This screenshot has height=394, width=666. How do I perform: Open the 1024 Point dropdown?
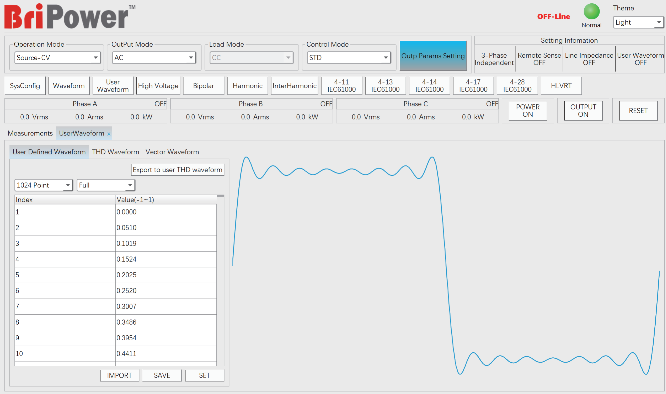(x=43, y=185)
